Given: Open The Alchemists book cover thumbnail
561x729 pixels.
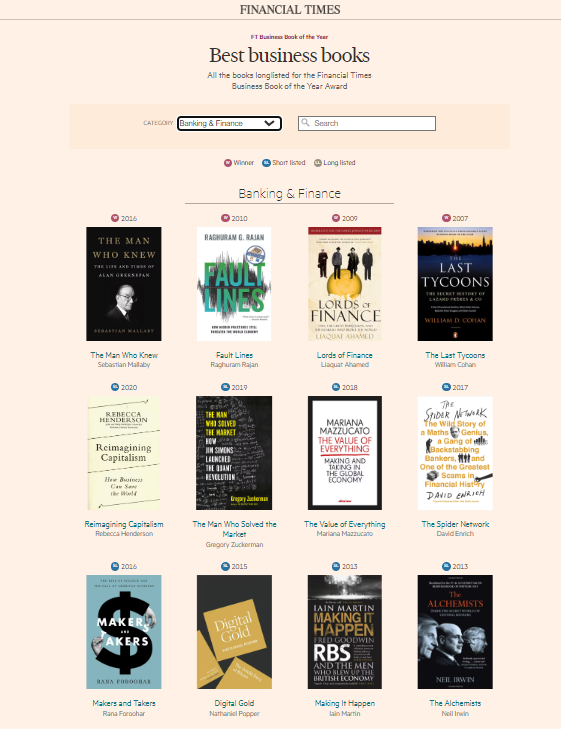Looking at the screenshot, I should pyautogui.click(x=455, y=632).
